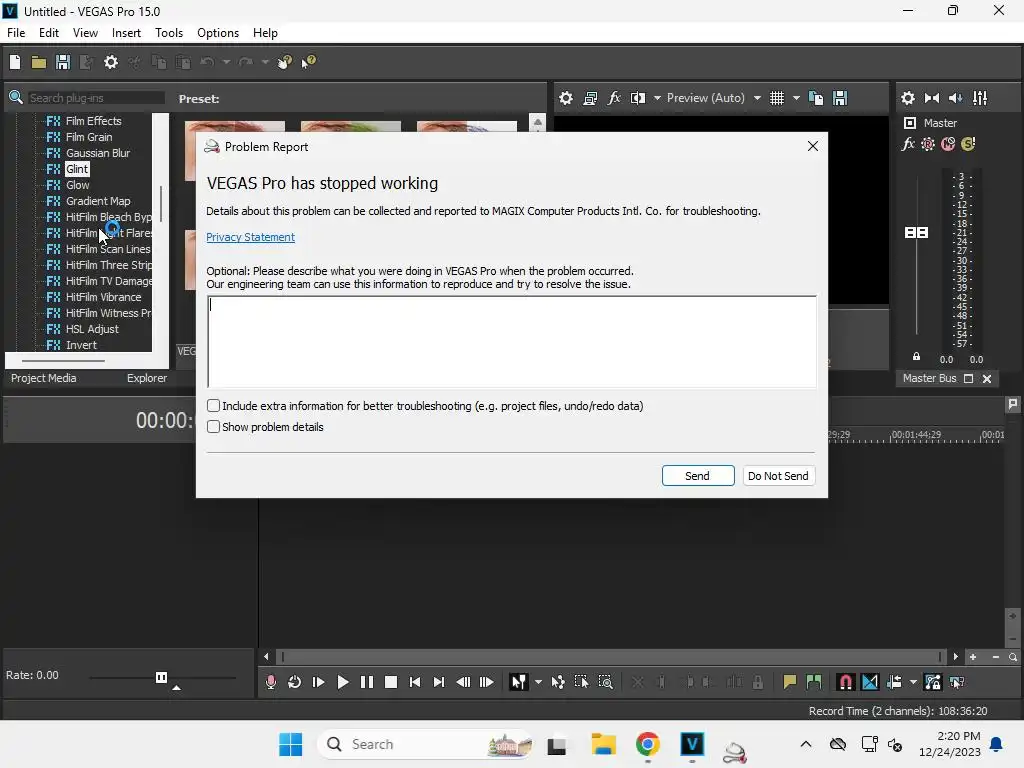
Task: Click the Record microphone button
Action: coord(270,682)
